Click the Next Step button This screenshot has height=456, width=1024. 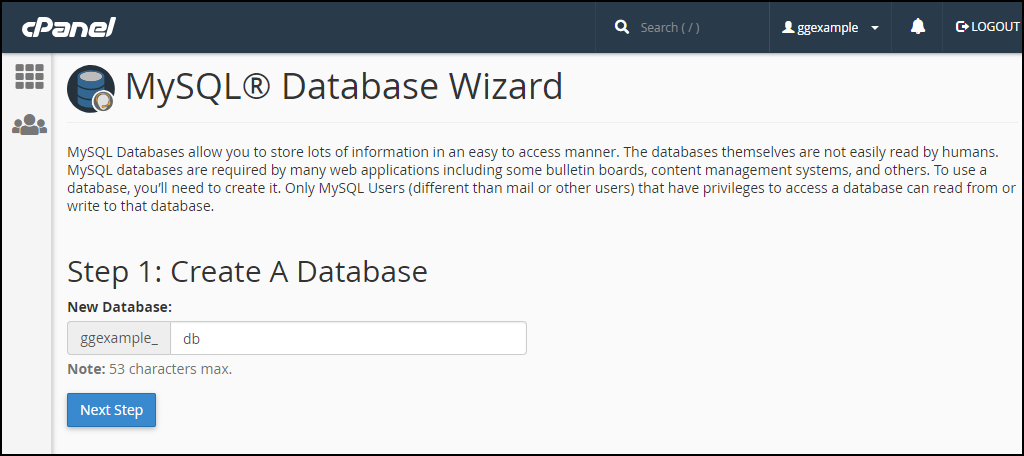tap(112, 410)
